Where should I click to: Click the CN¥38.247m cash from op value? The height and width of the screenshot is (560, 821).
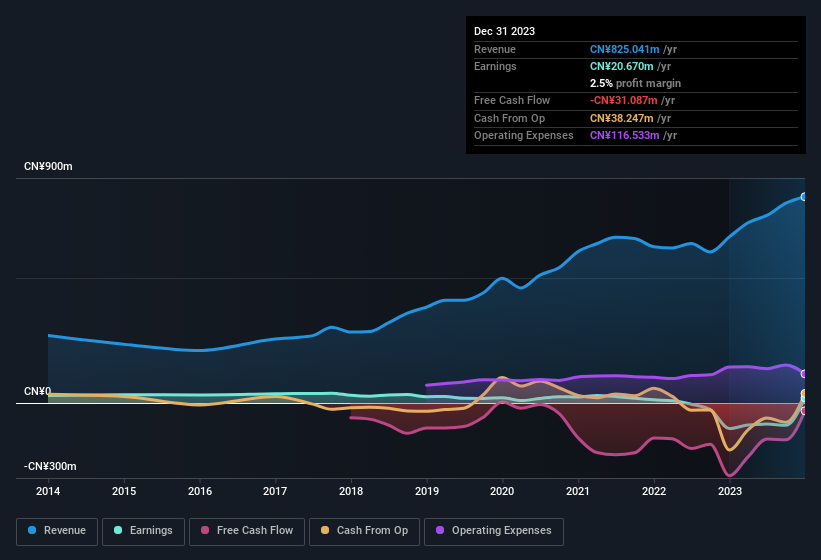tap(622, 118)
